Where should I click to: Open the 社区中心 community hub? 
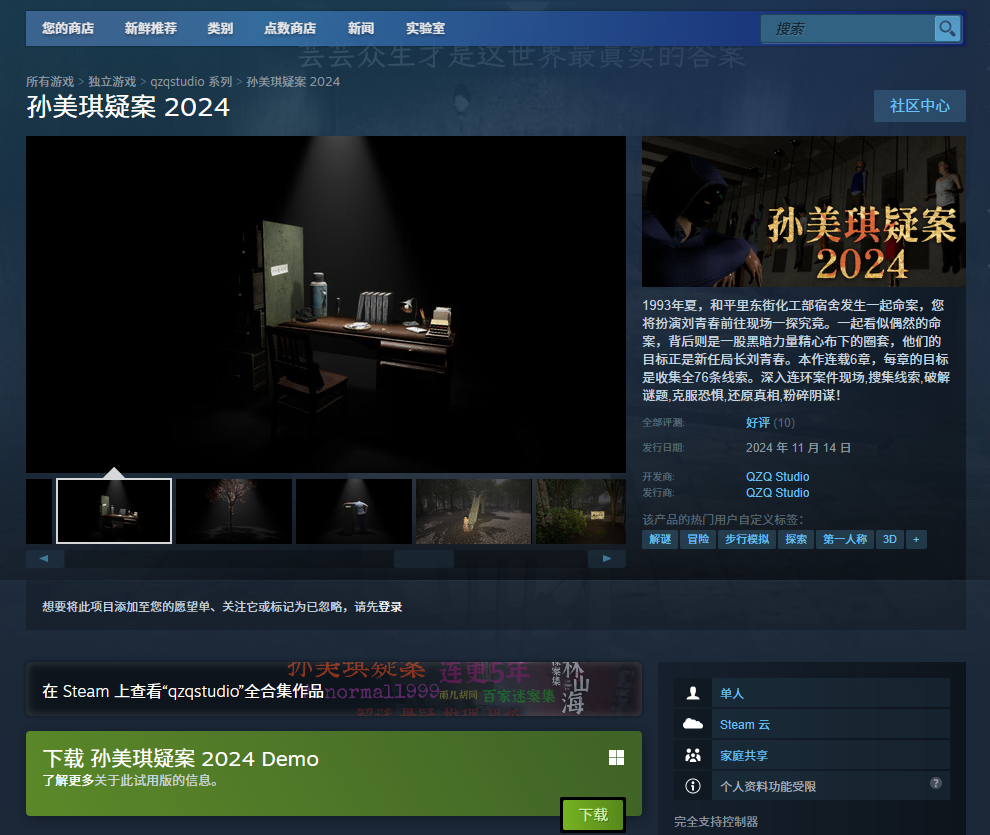(x=919, y=105)
